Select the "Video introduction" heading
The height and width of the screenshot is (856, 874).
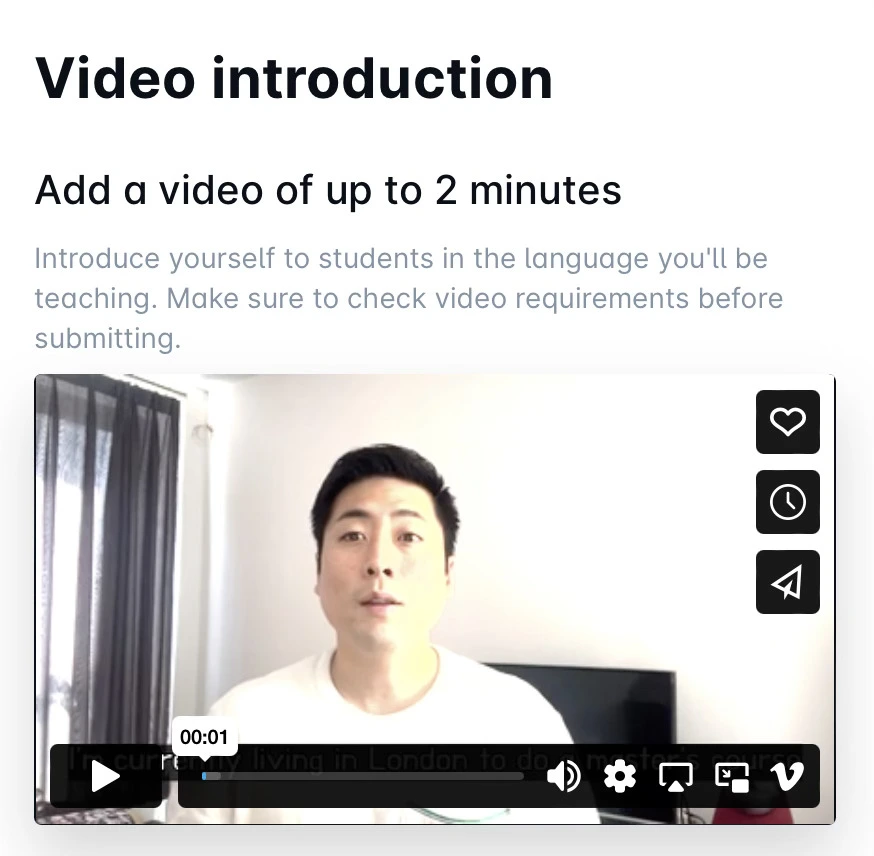[294, 79]
